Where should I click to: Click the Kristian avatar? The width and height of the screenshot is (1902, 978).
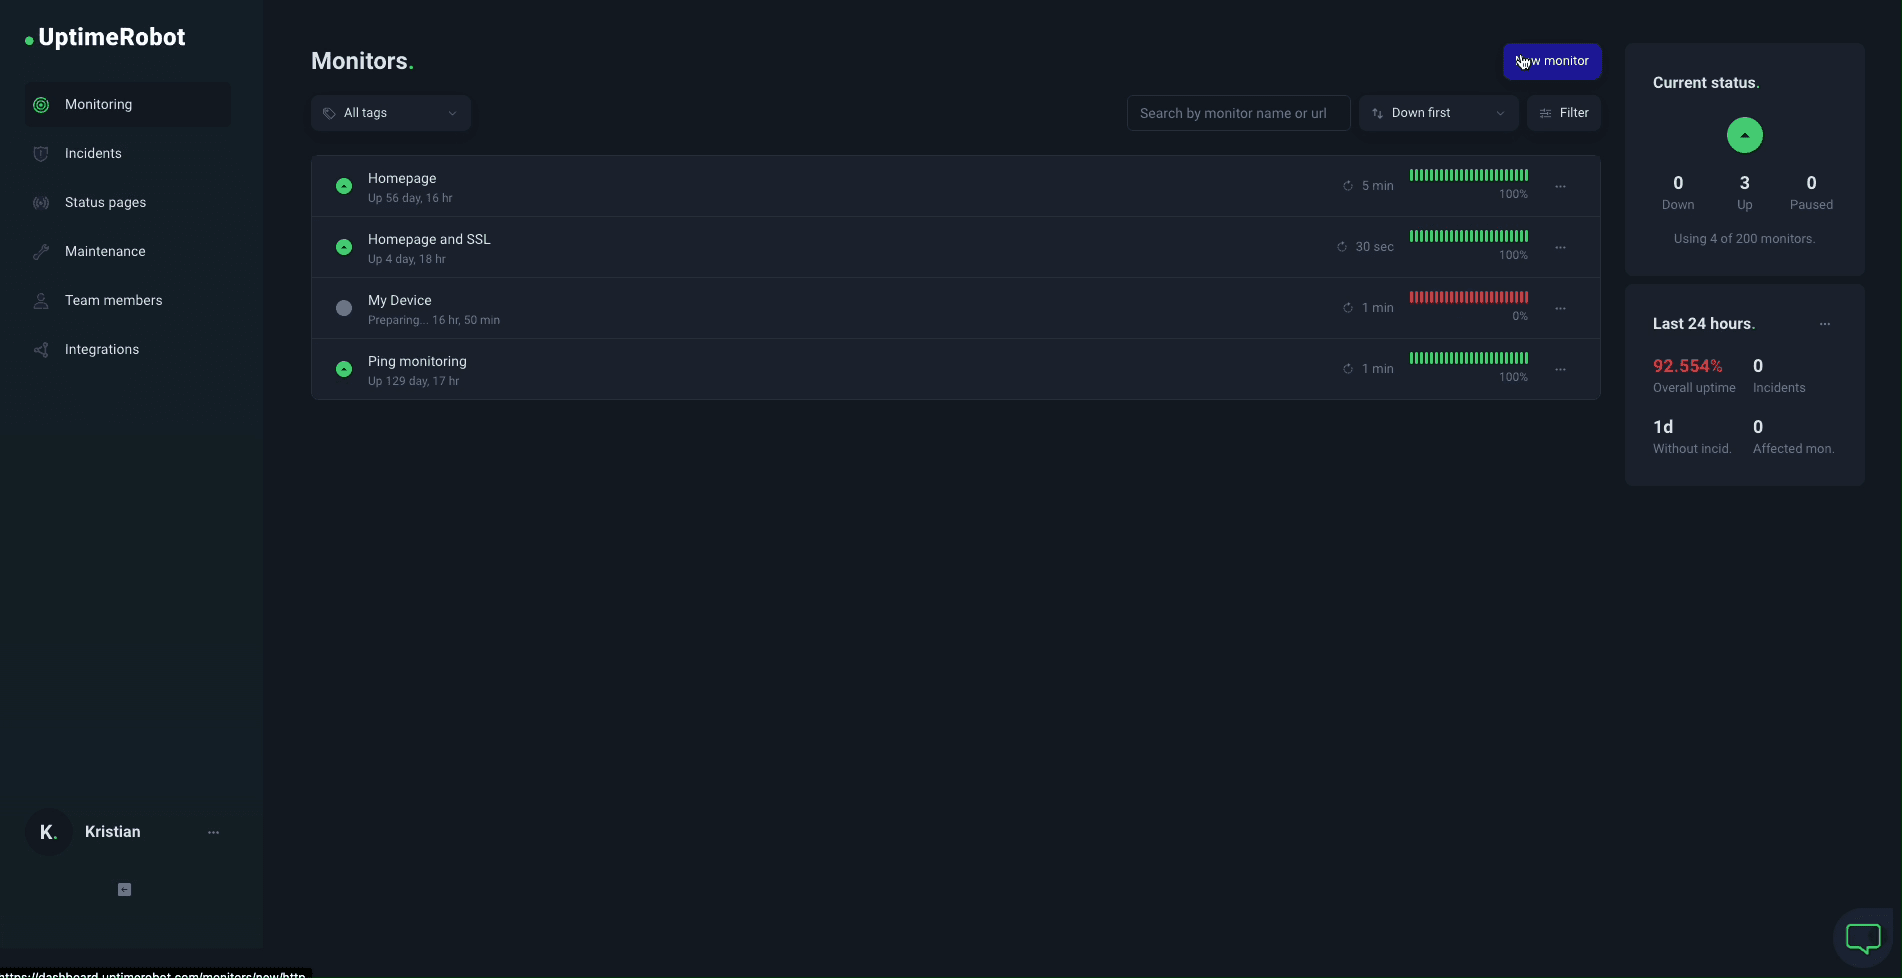pyautogui.click(x=48, y=832)
